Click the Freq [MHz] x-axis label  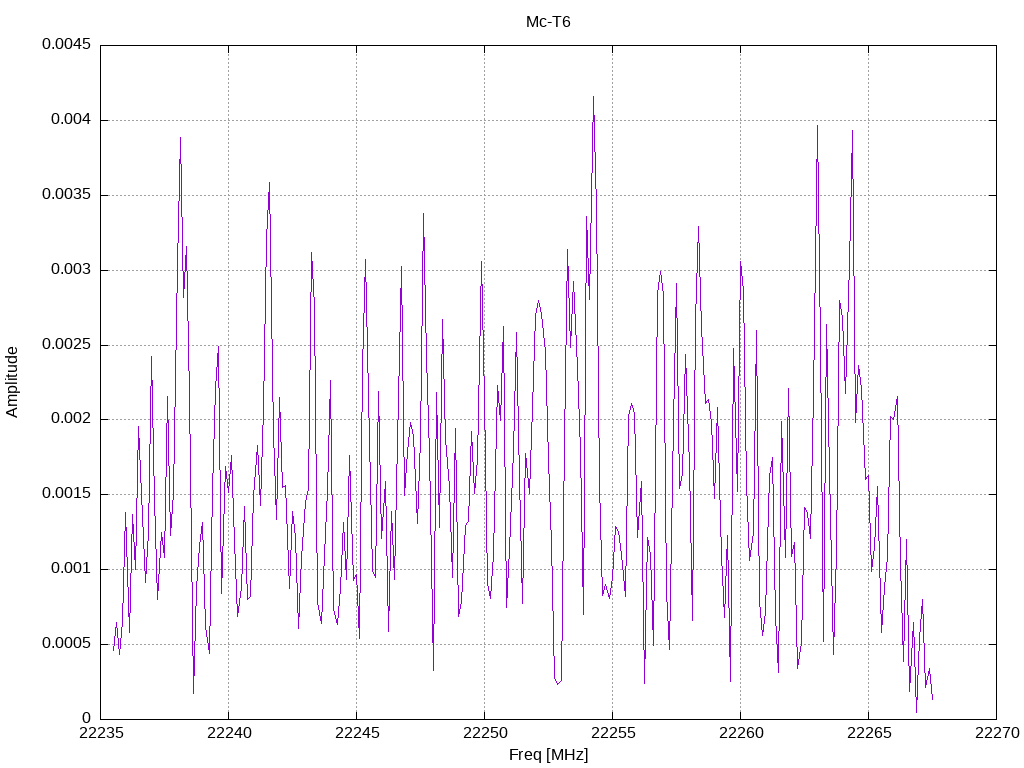point(548,755)
